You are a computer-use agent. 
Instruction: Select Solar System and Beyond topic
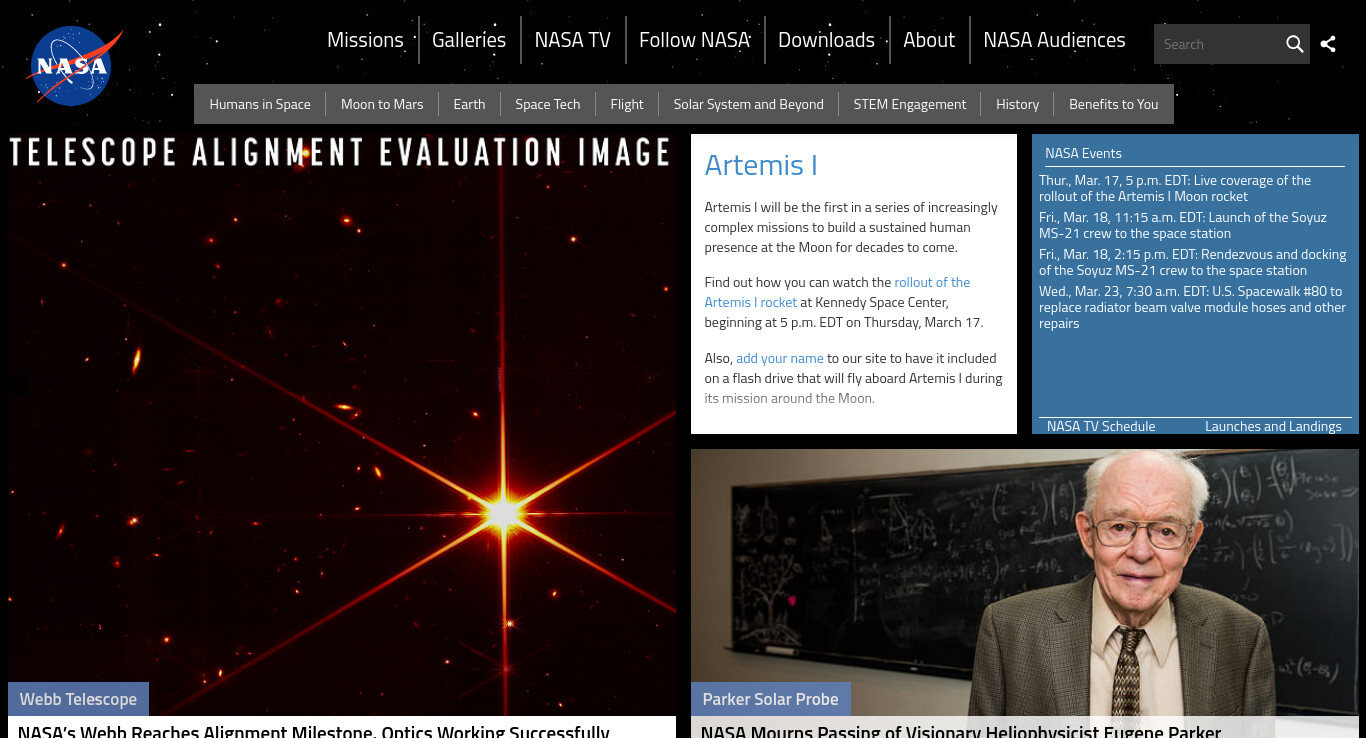point(749,104)
